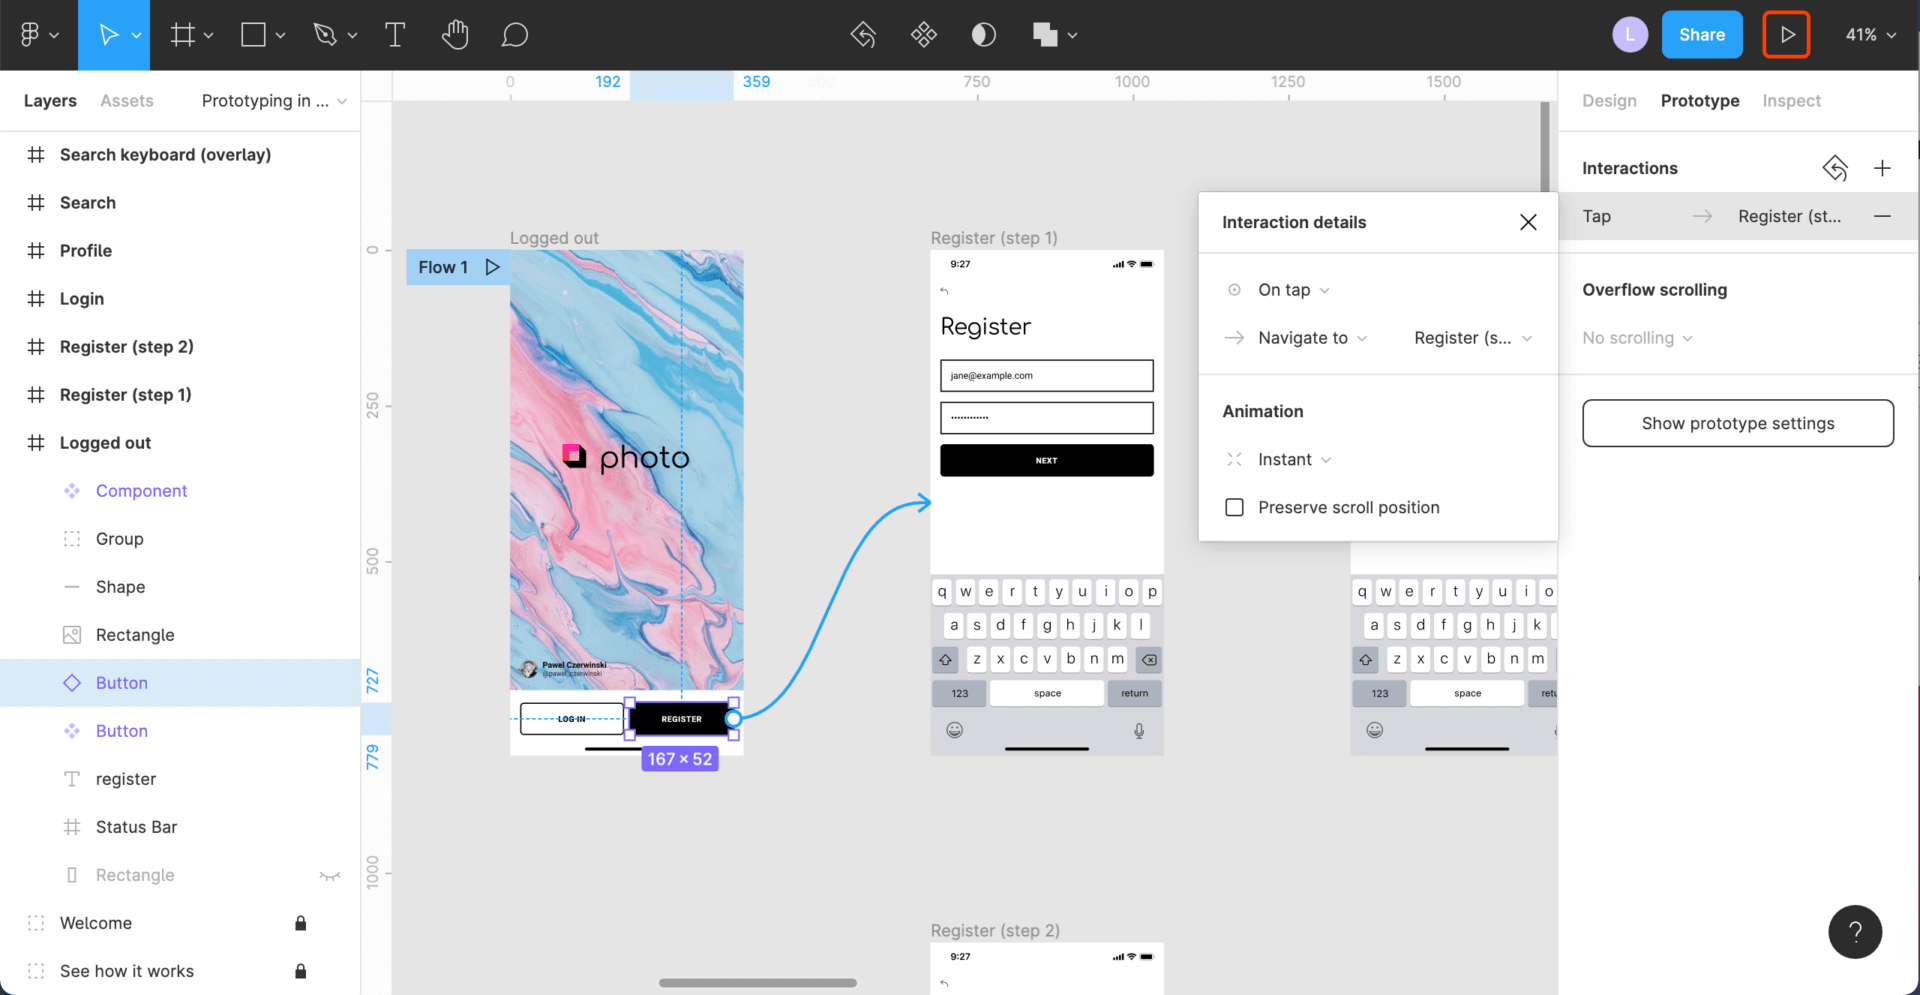Click the Share button
Screen dimensions: 1920x995
(x=1702, y=34)
